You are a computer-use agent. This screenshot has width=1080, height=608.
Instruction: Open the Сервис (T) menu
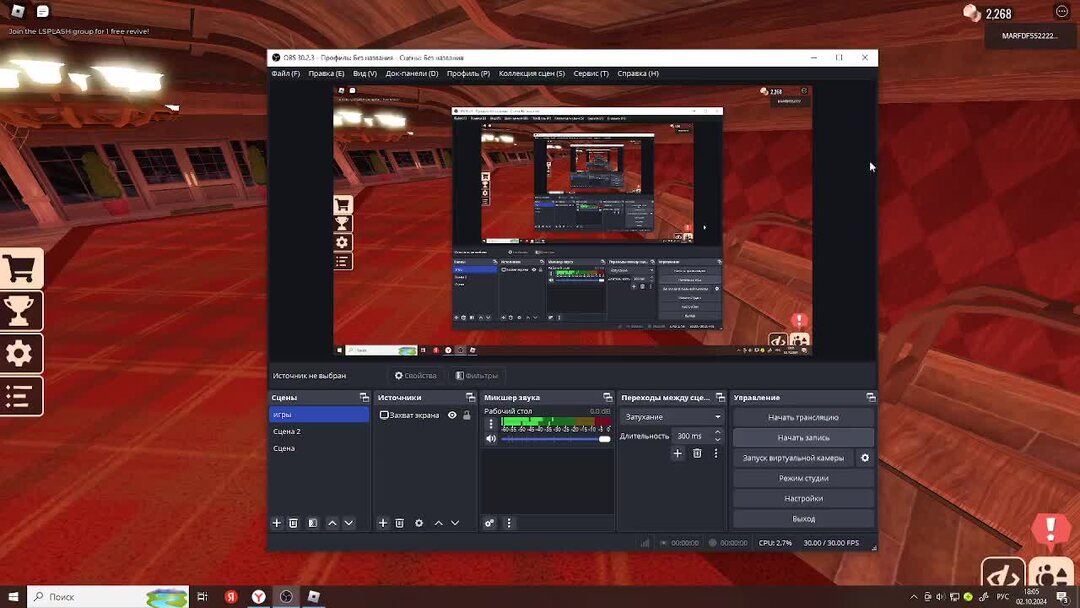pos(591,74)
